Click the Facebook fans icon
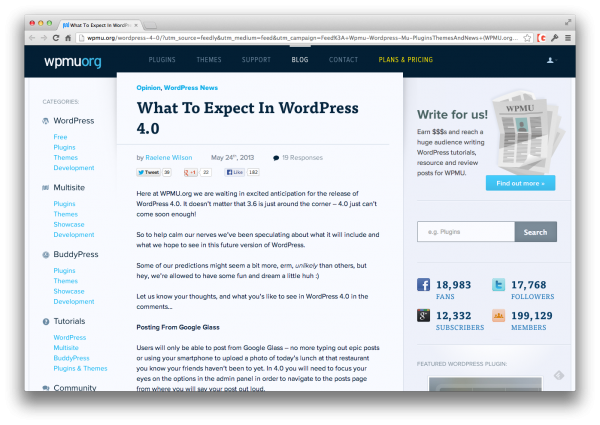The image size is (600, 425). (423, 285)
